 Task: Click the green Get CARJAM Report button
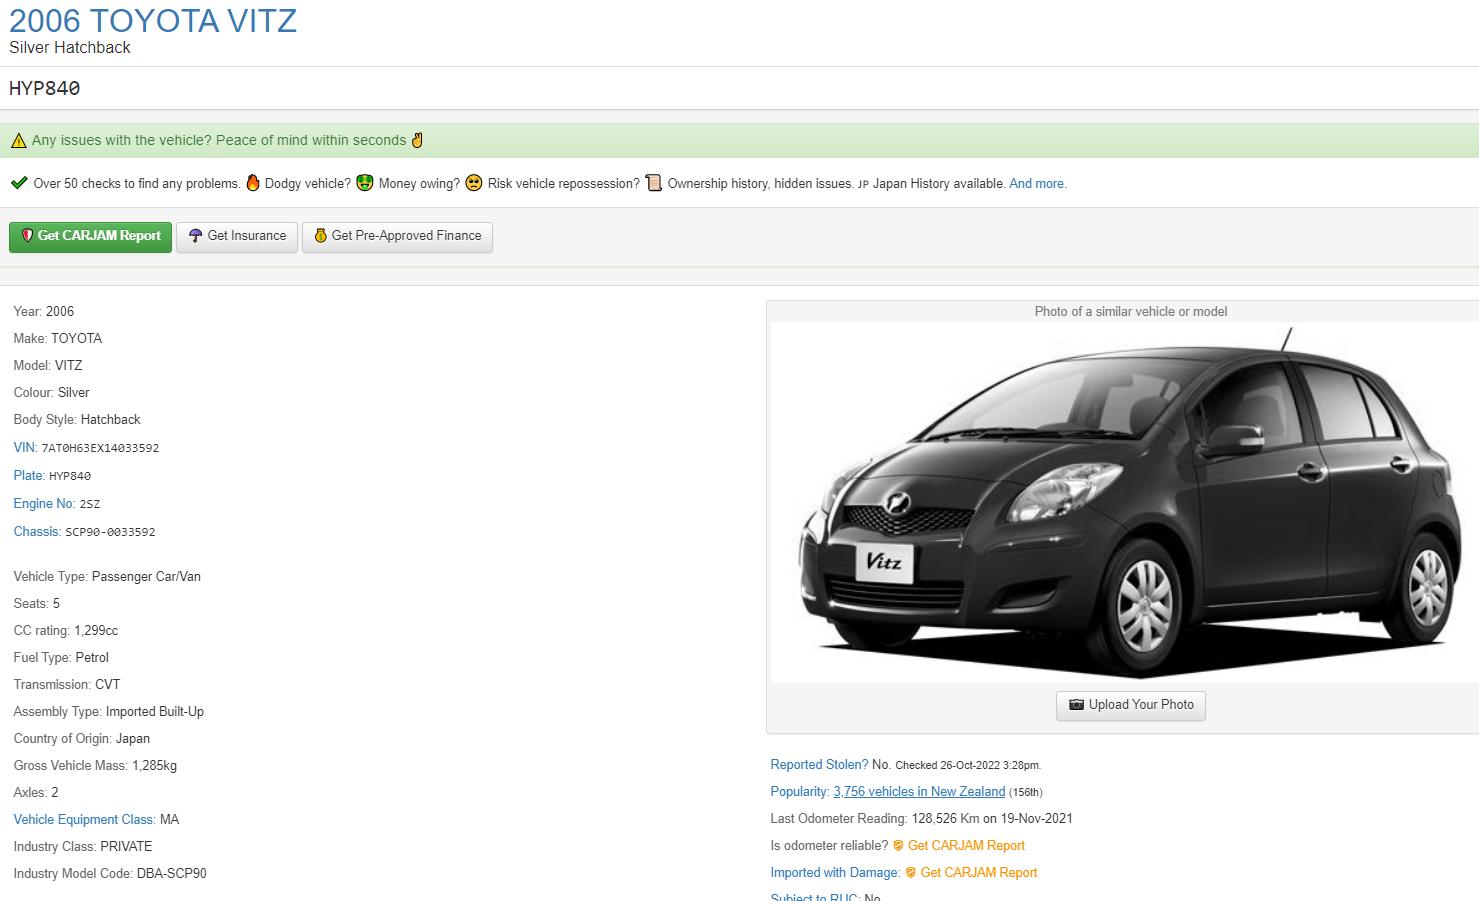(x=90, y=236)
